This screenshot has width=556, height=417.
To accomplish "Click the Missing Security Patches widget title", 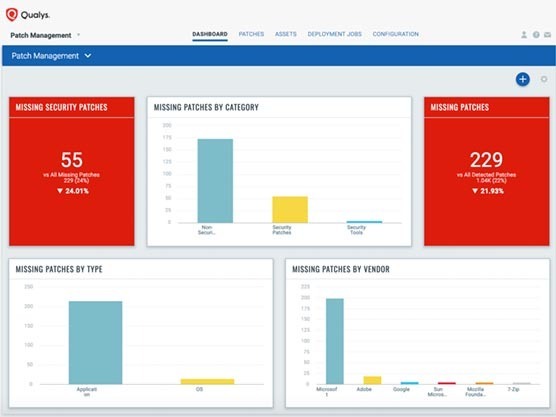I will point(61,107).
